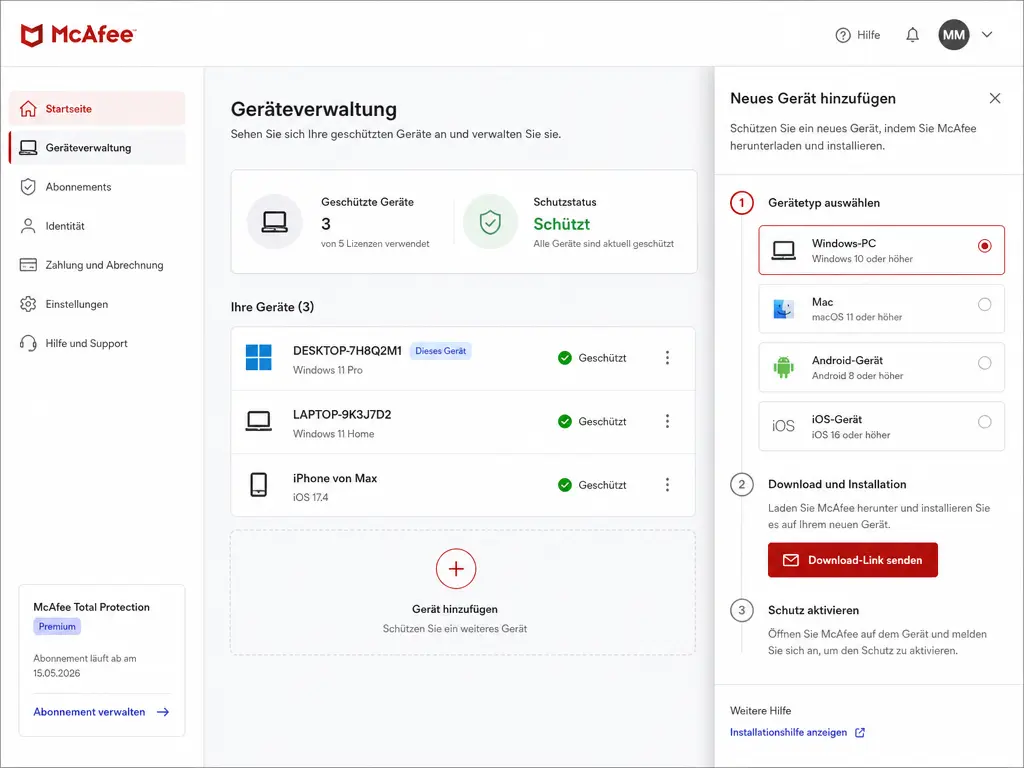Click the Schutzstatus shield icon
The height and width of the screenshot is (768, 1024).
[490, 222]
